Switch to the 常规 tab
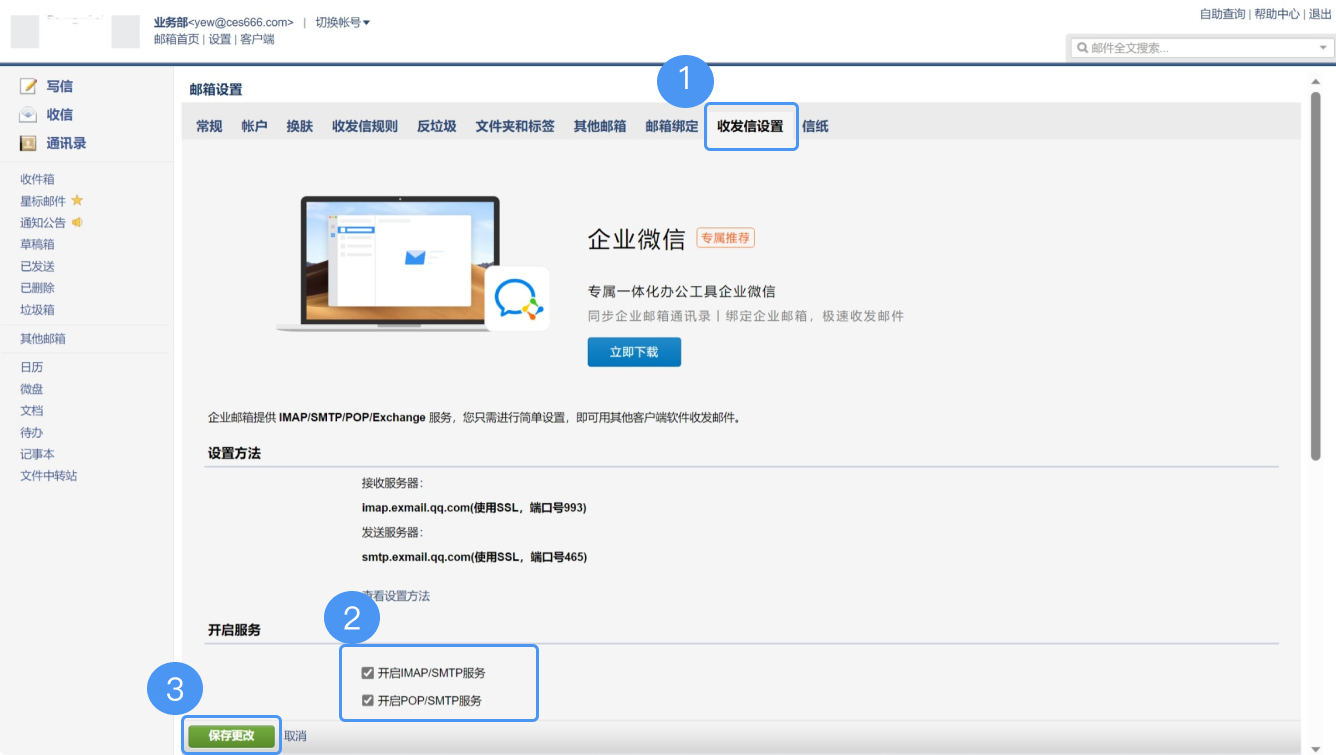Viewport: 1336px width, 755px height. point(209,126)
